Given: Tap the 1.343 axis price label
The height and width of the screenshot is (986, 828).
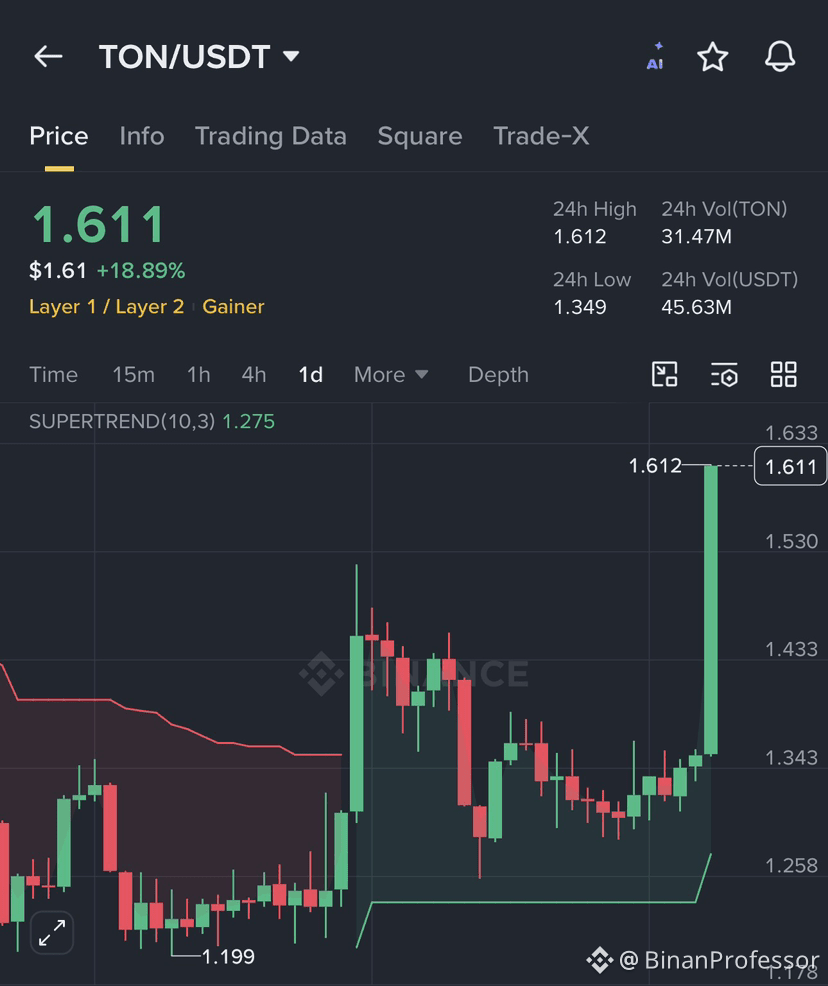Looking at the screenshot, I should point(791,758).
